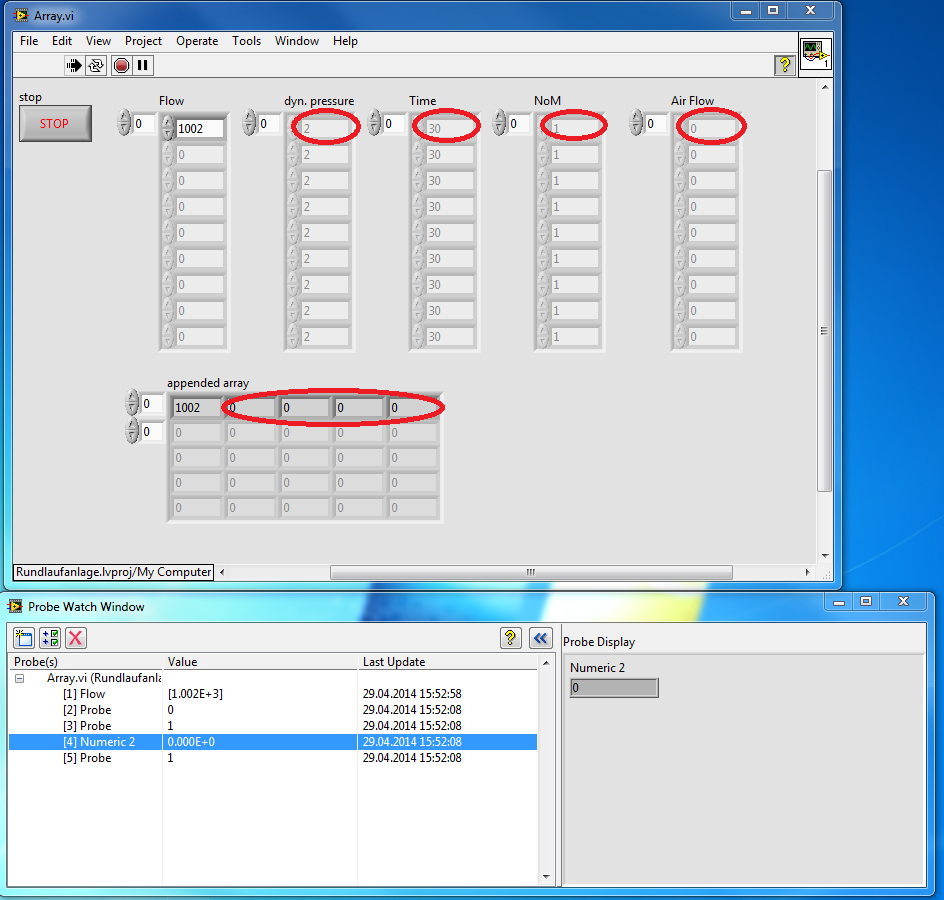Click appended array column index stepper

(x=132, y=431)
